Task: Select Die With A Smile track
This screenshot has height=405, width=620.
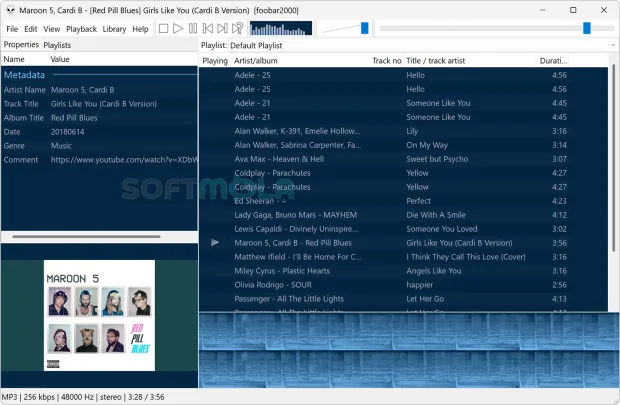Action: 403,215
